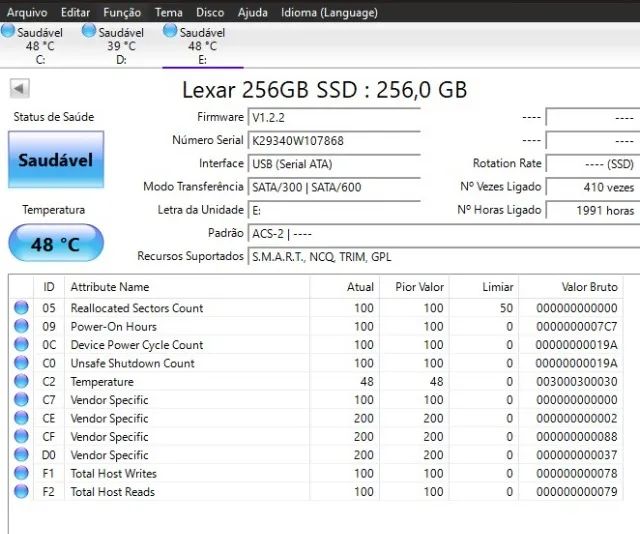Click the Attribute Name column header
Image resolution: width=640 pixels, height=534 pixels.
187,287
